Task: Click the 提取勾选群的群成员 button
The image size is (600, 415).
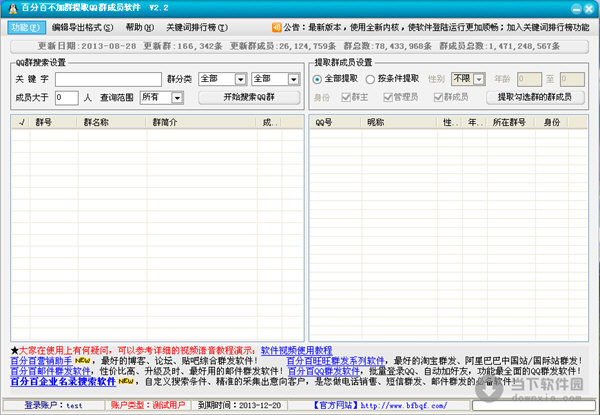Action: pyautogui.click(x=535, y=97)
